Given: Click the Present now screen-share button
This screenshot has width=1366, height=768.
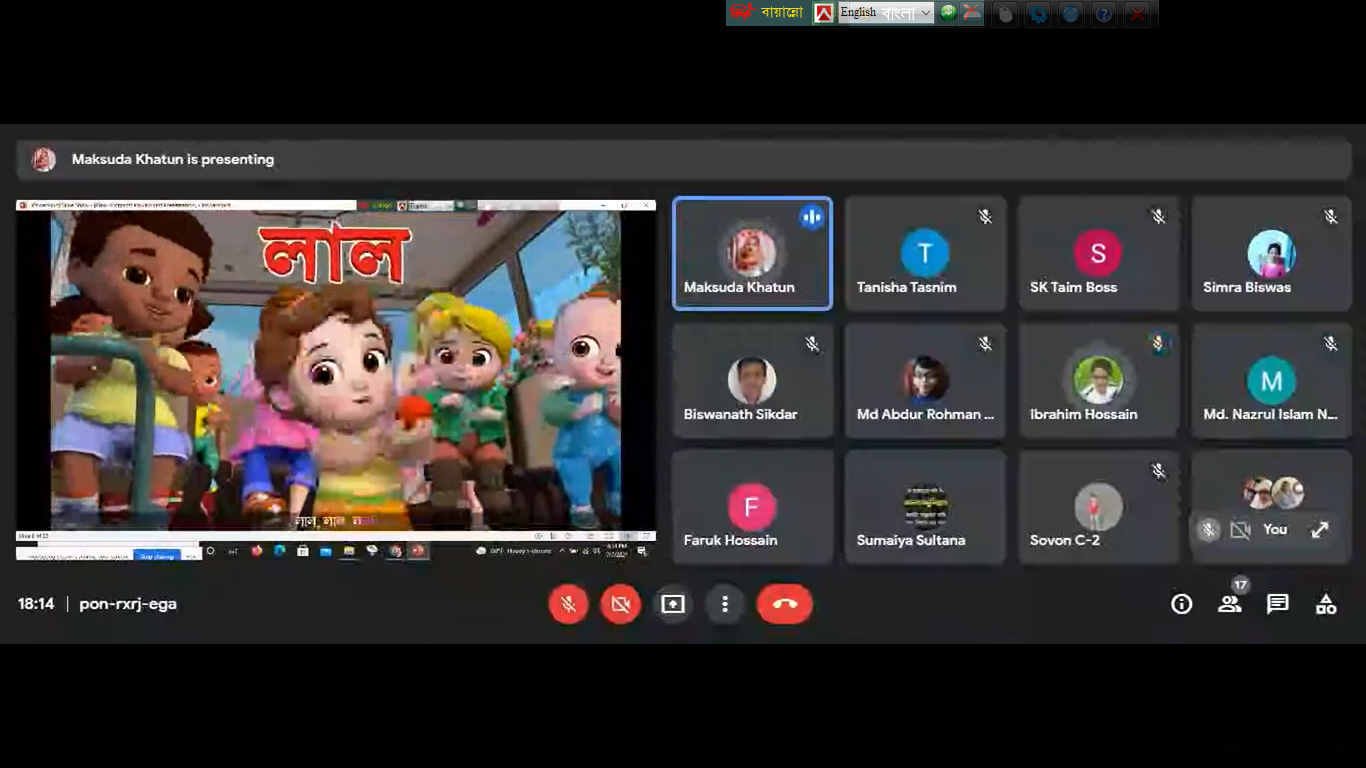Looking at the screenshot, I should tap(672, 604).
